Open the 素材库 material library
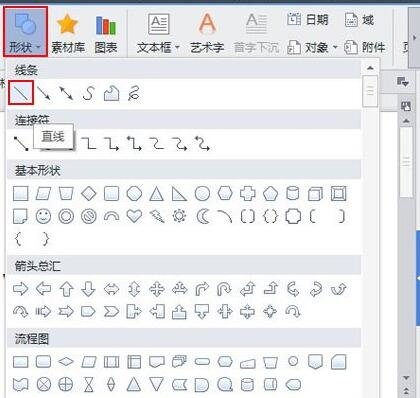Viewport: 420px width, 398px height. click(68, 33)
